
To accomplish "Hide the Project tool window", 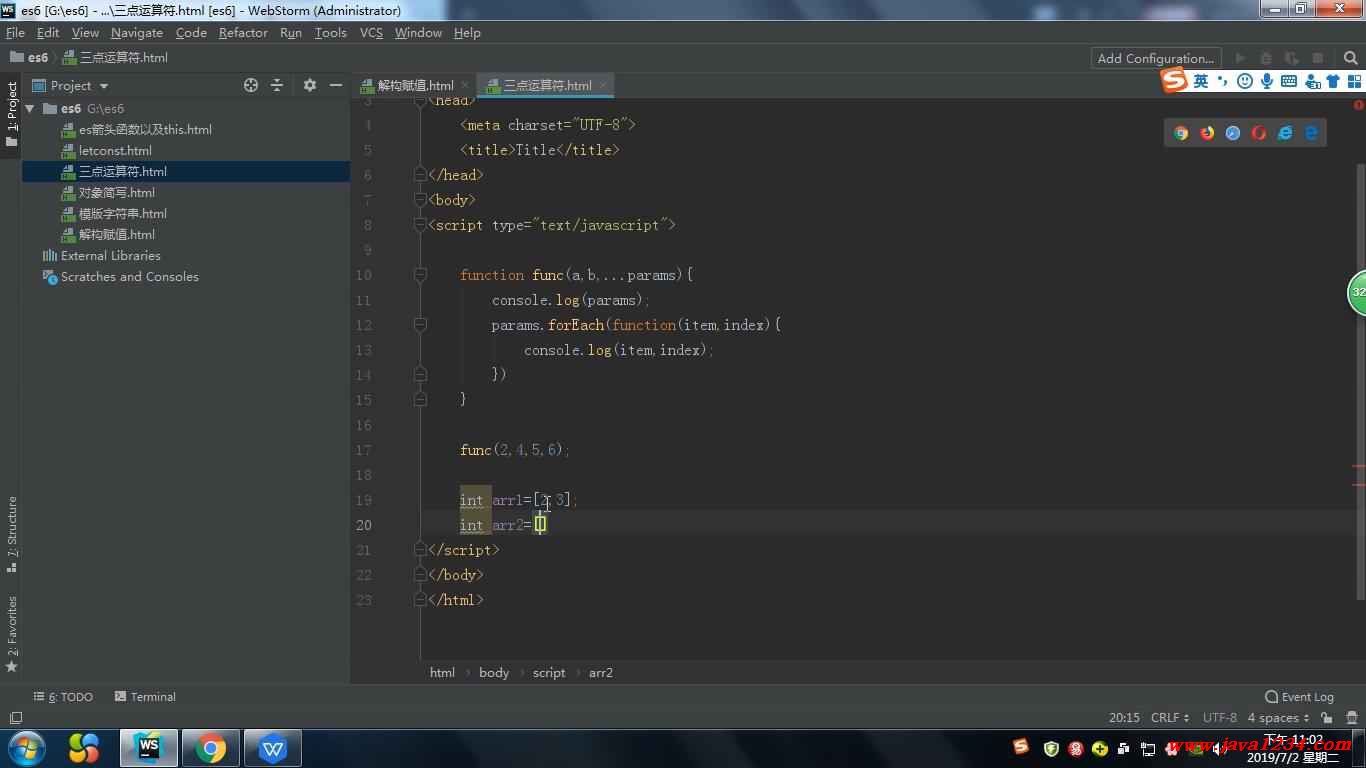I will coord(336,85).
